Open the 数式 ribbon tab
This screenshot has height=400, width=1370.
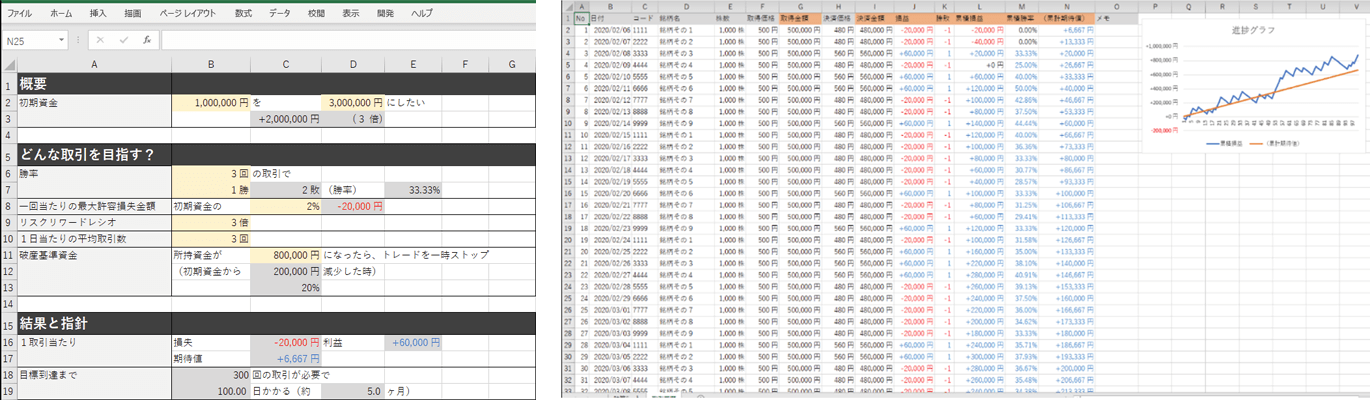(x=243, y=14)
